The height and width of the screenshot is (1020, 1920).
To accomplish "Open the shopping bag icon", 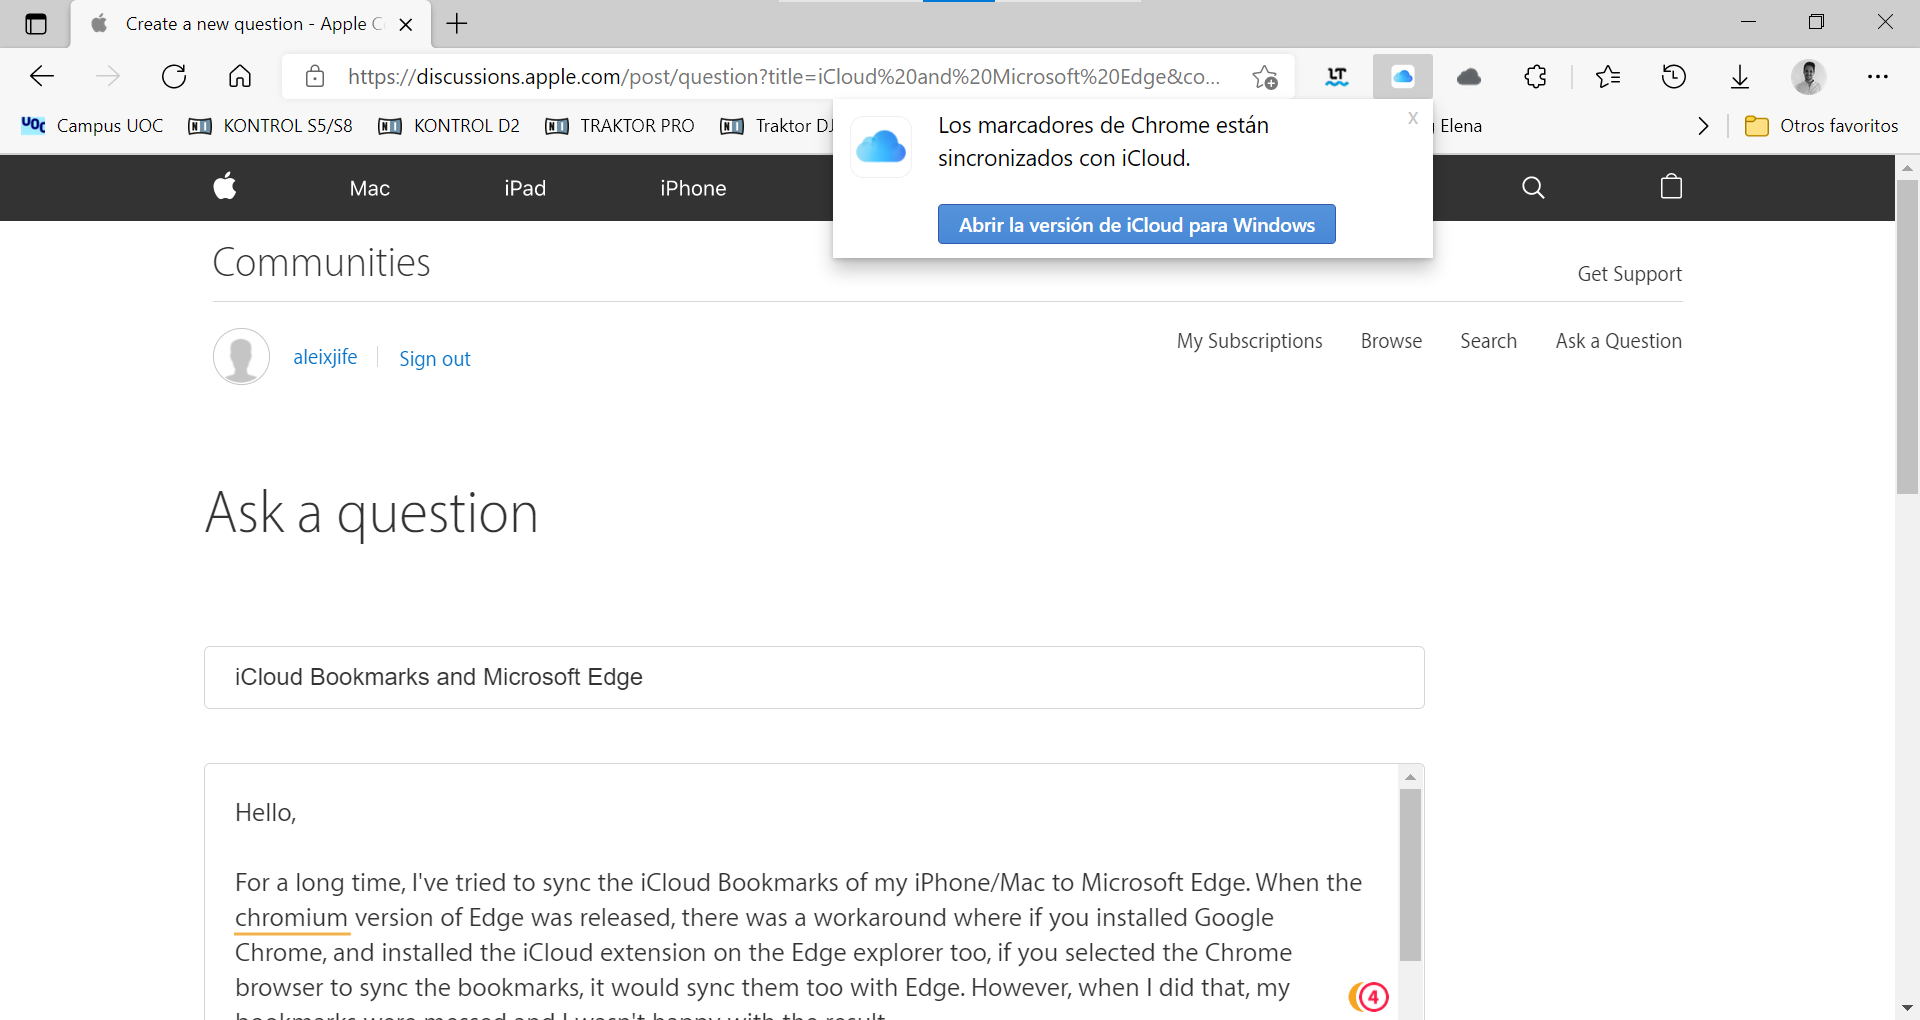I will (x=1671, y=187).
